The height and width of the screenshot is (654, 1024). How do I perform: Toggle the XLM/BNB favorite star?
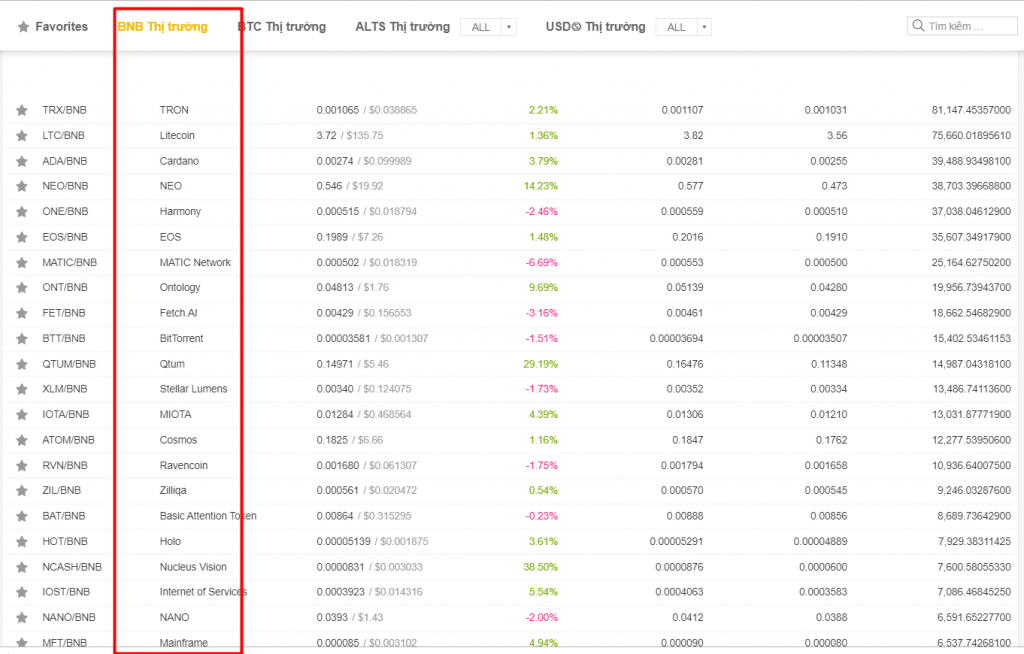coord(22,389)
